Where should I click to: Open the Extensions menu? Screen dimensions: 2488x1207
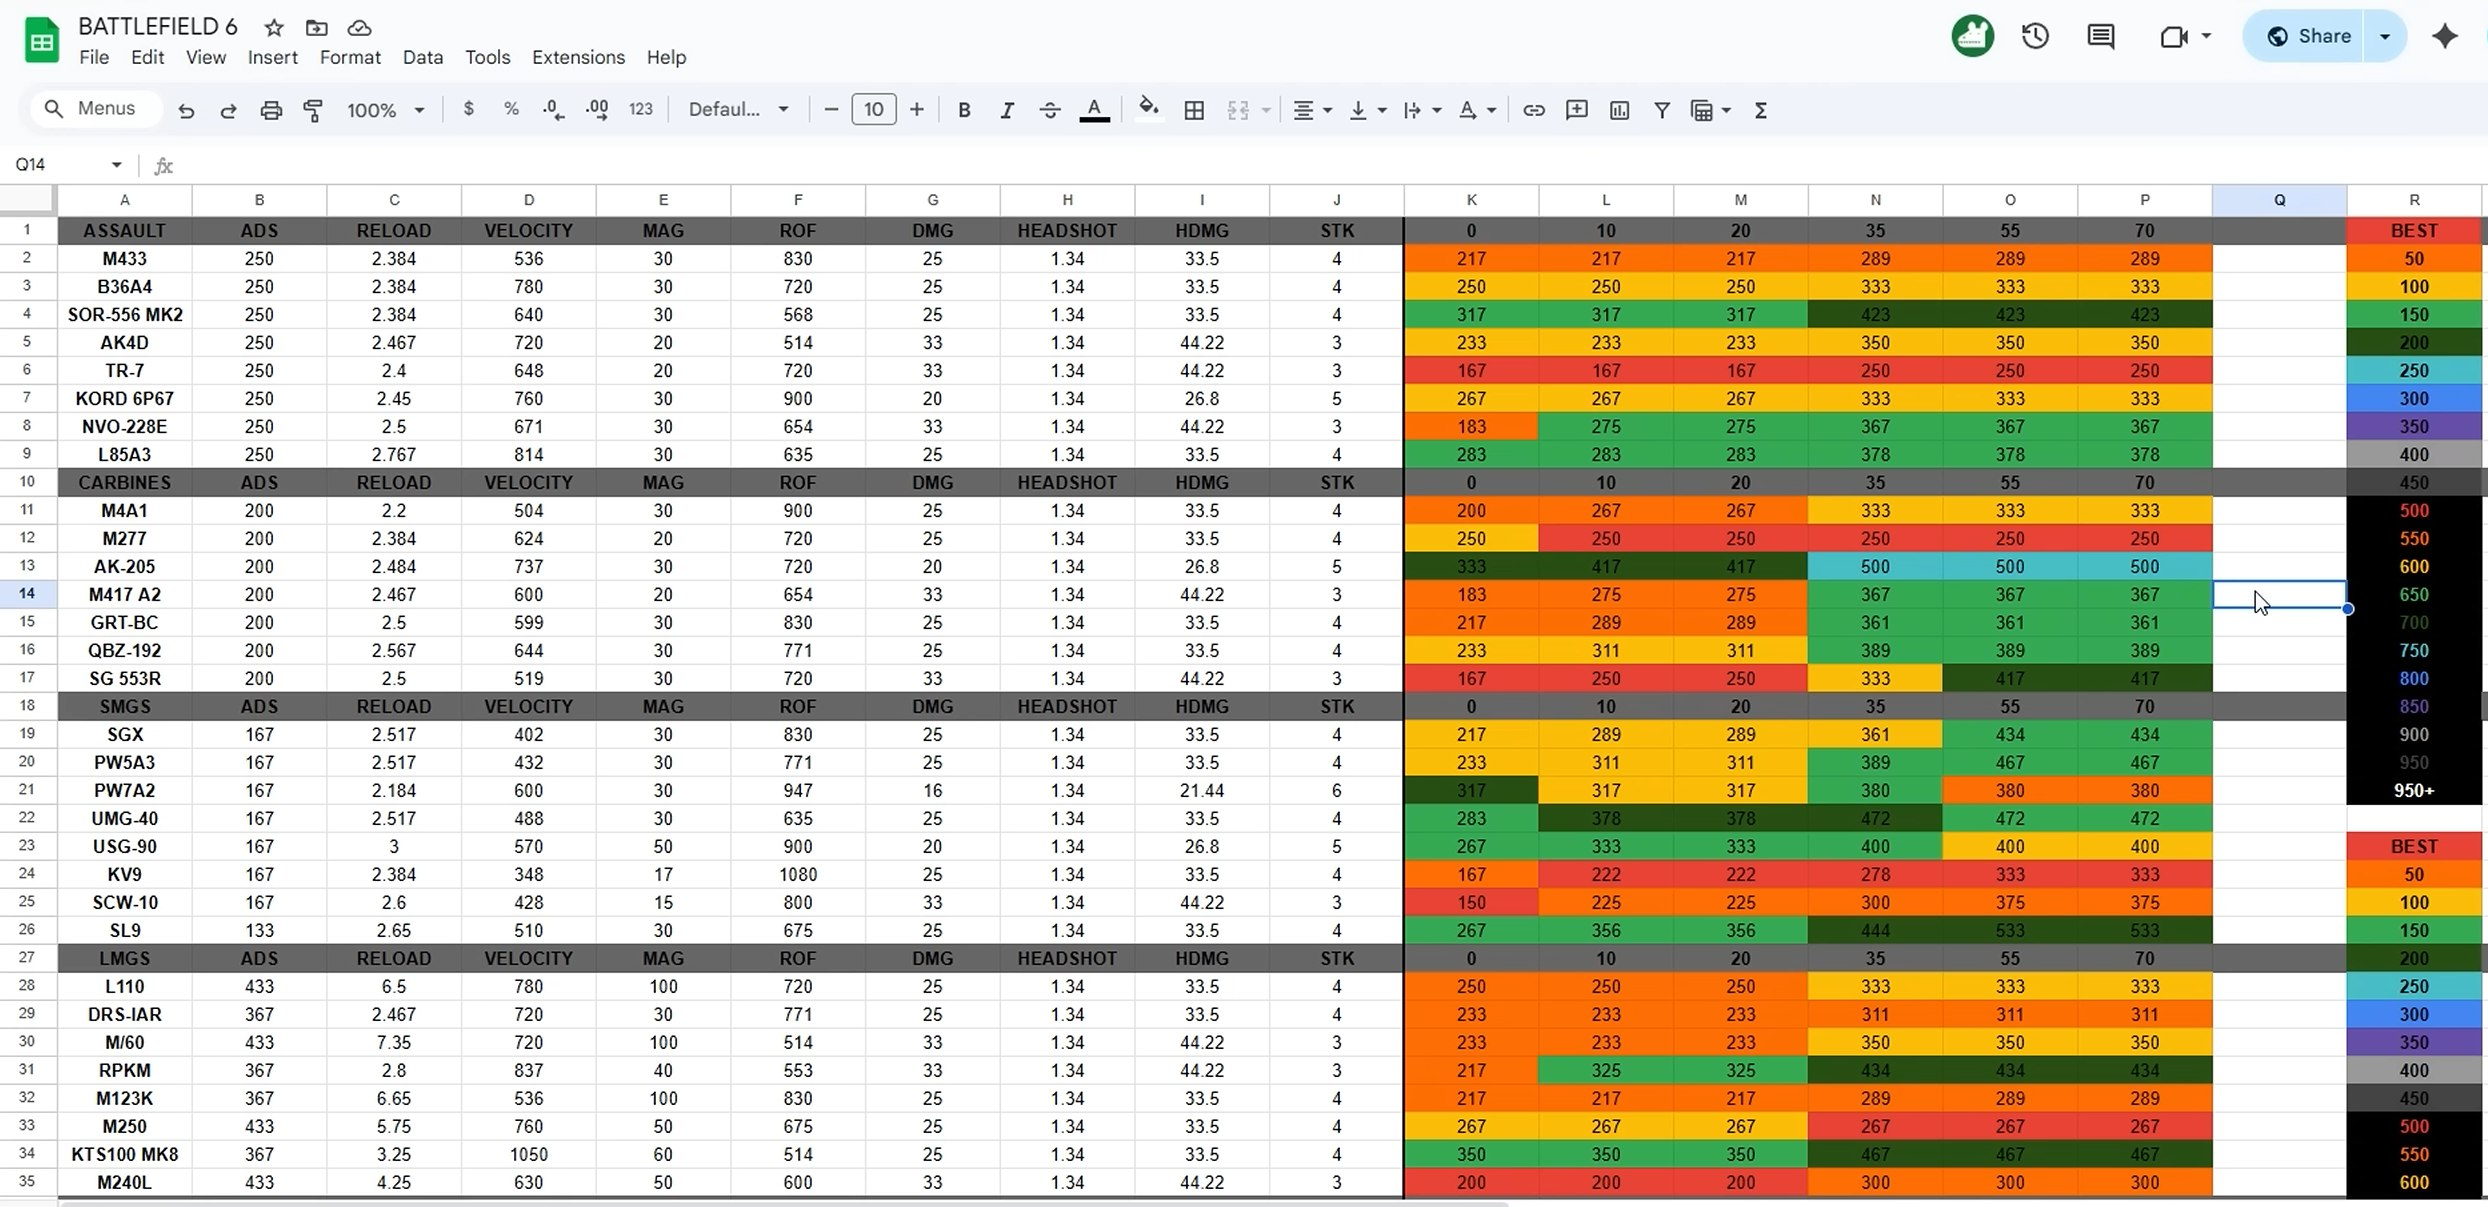pyautogui.click(x=578, y=57)
